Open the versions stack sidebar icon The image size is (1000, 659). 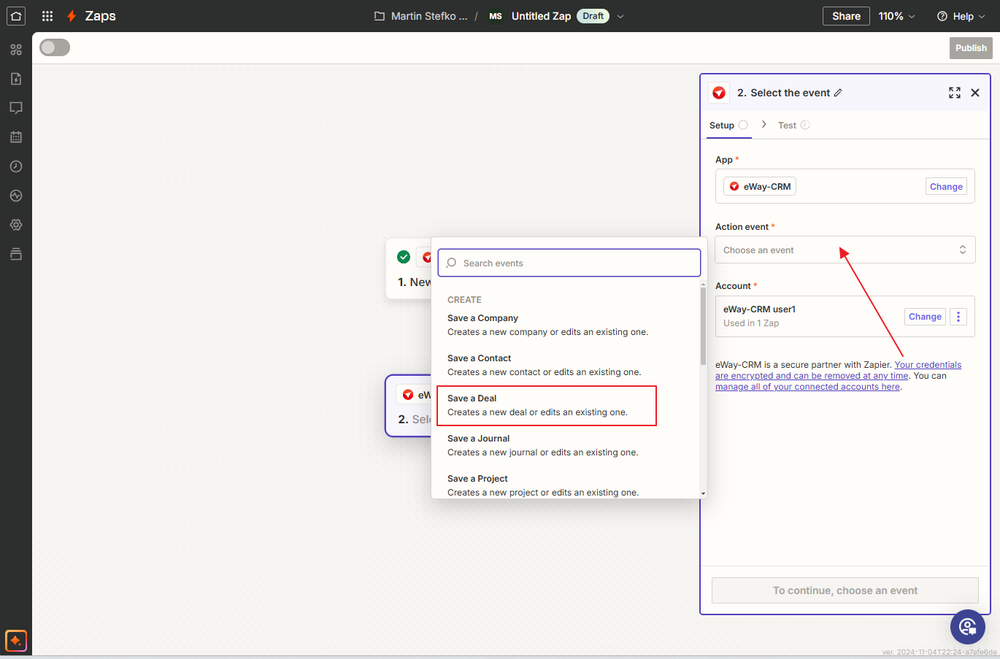point(16,254)
